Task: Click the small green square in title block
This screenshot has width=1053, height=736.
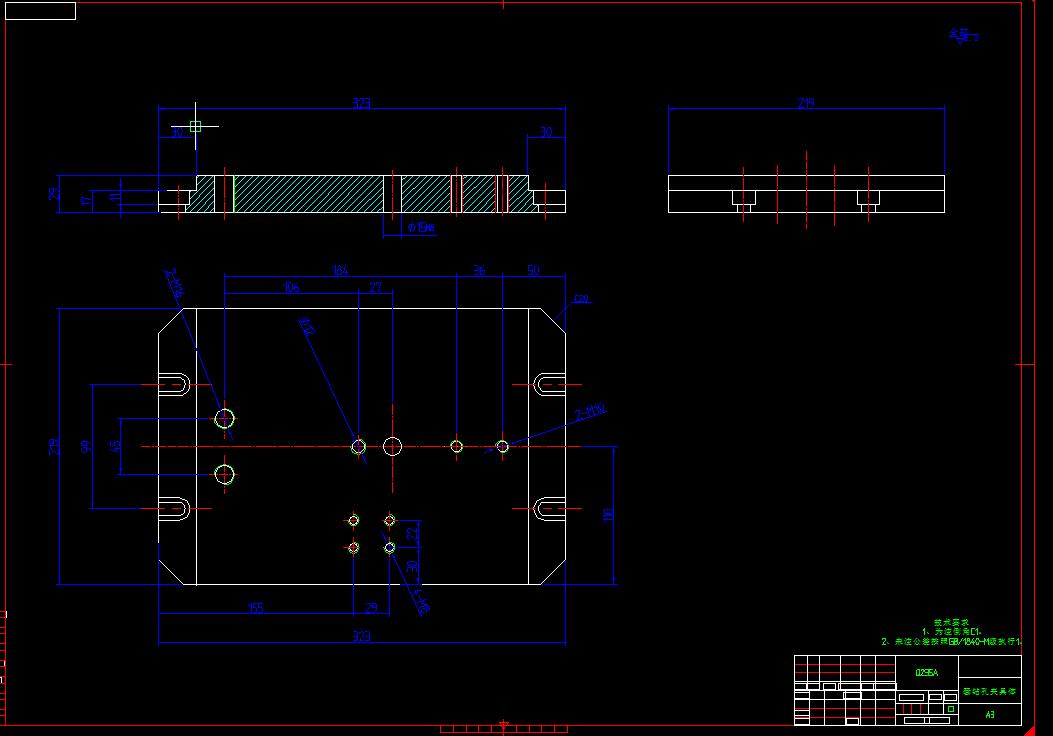Action: pos(950,709)
